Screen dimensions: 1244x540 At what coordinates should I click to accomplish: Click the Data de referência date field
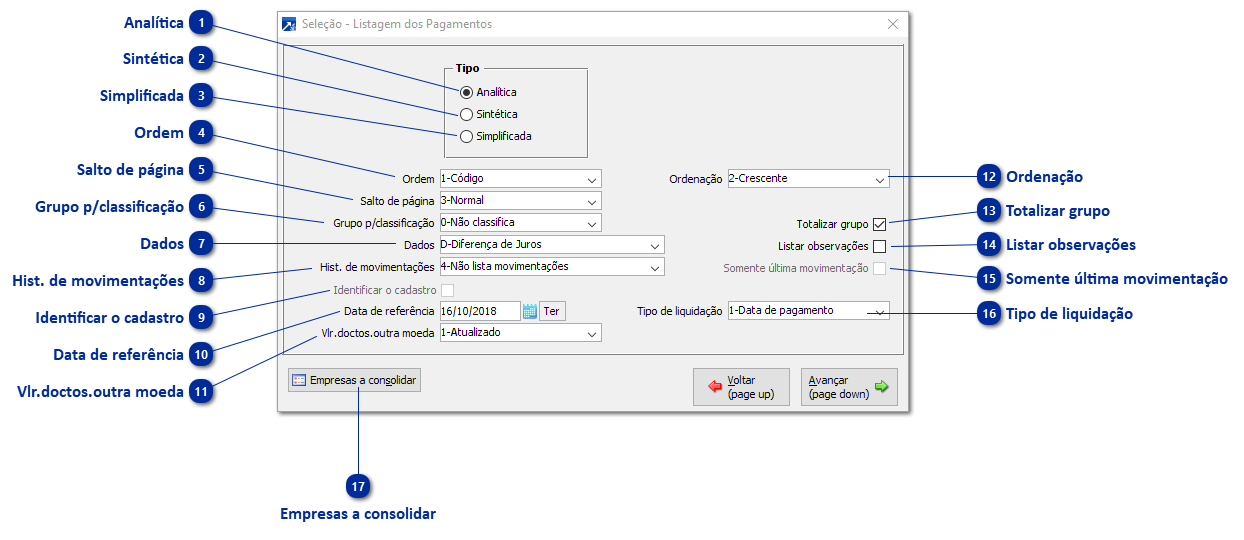click(479, 311)
